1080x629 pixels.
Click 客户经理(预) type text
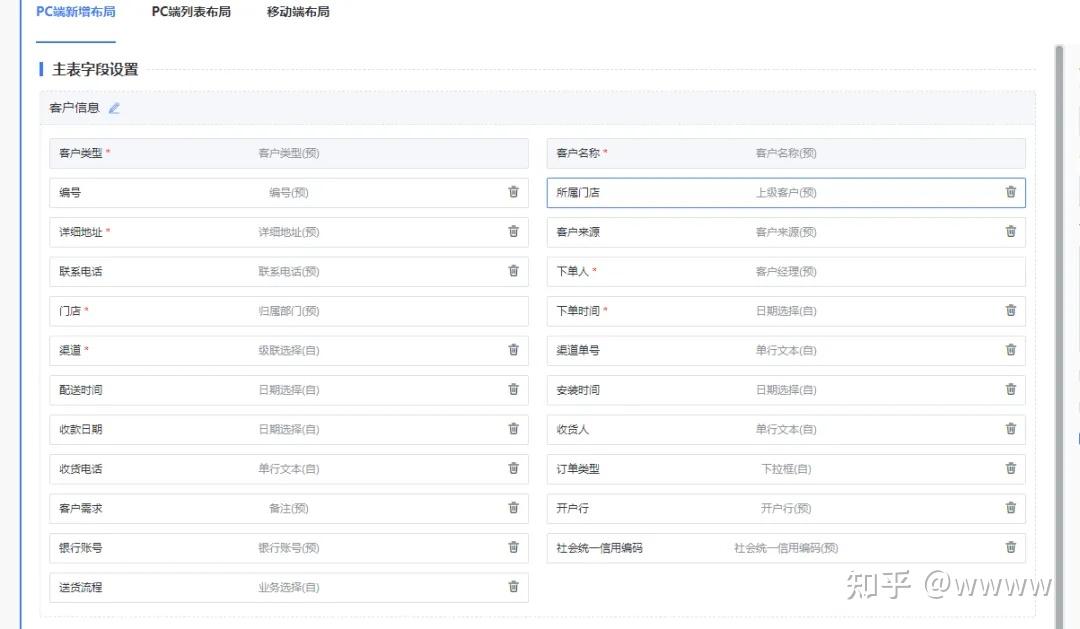point(786,271)
